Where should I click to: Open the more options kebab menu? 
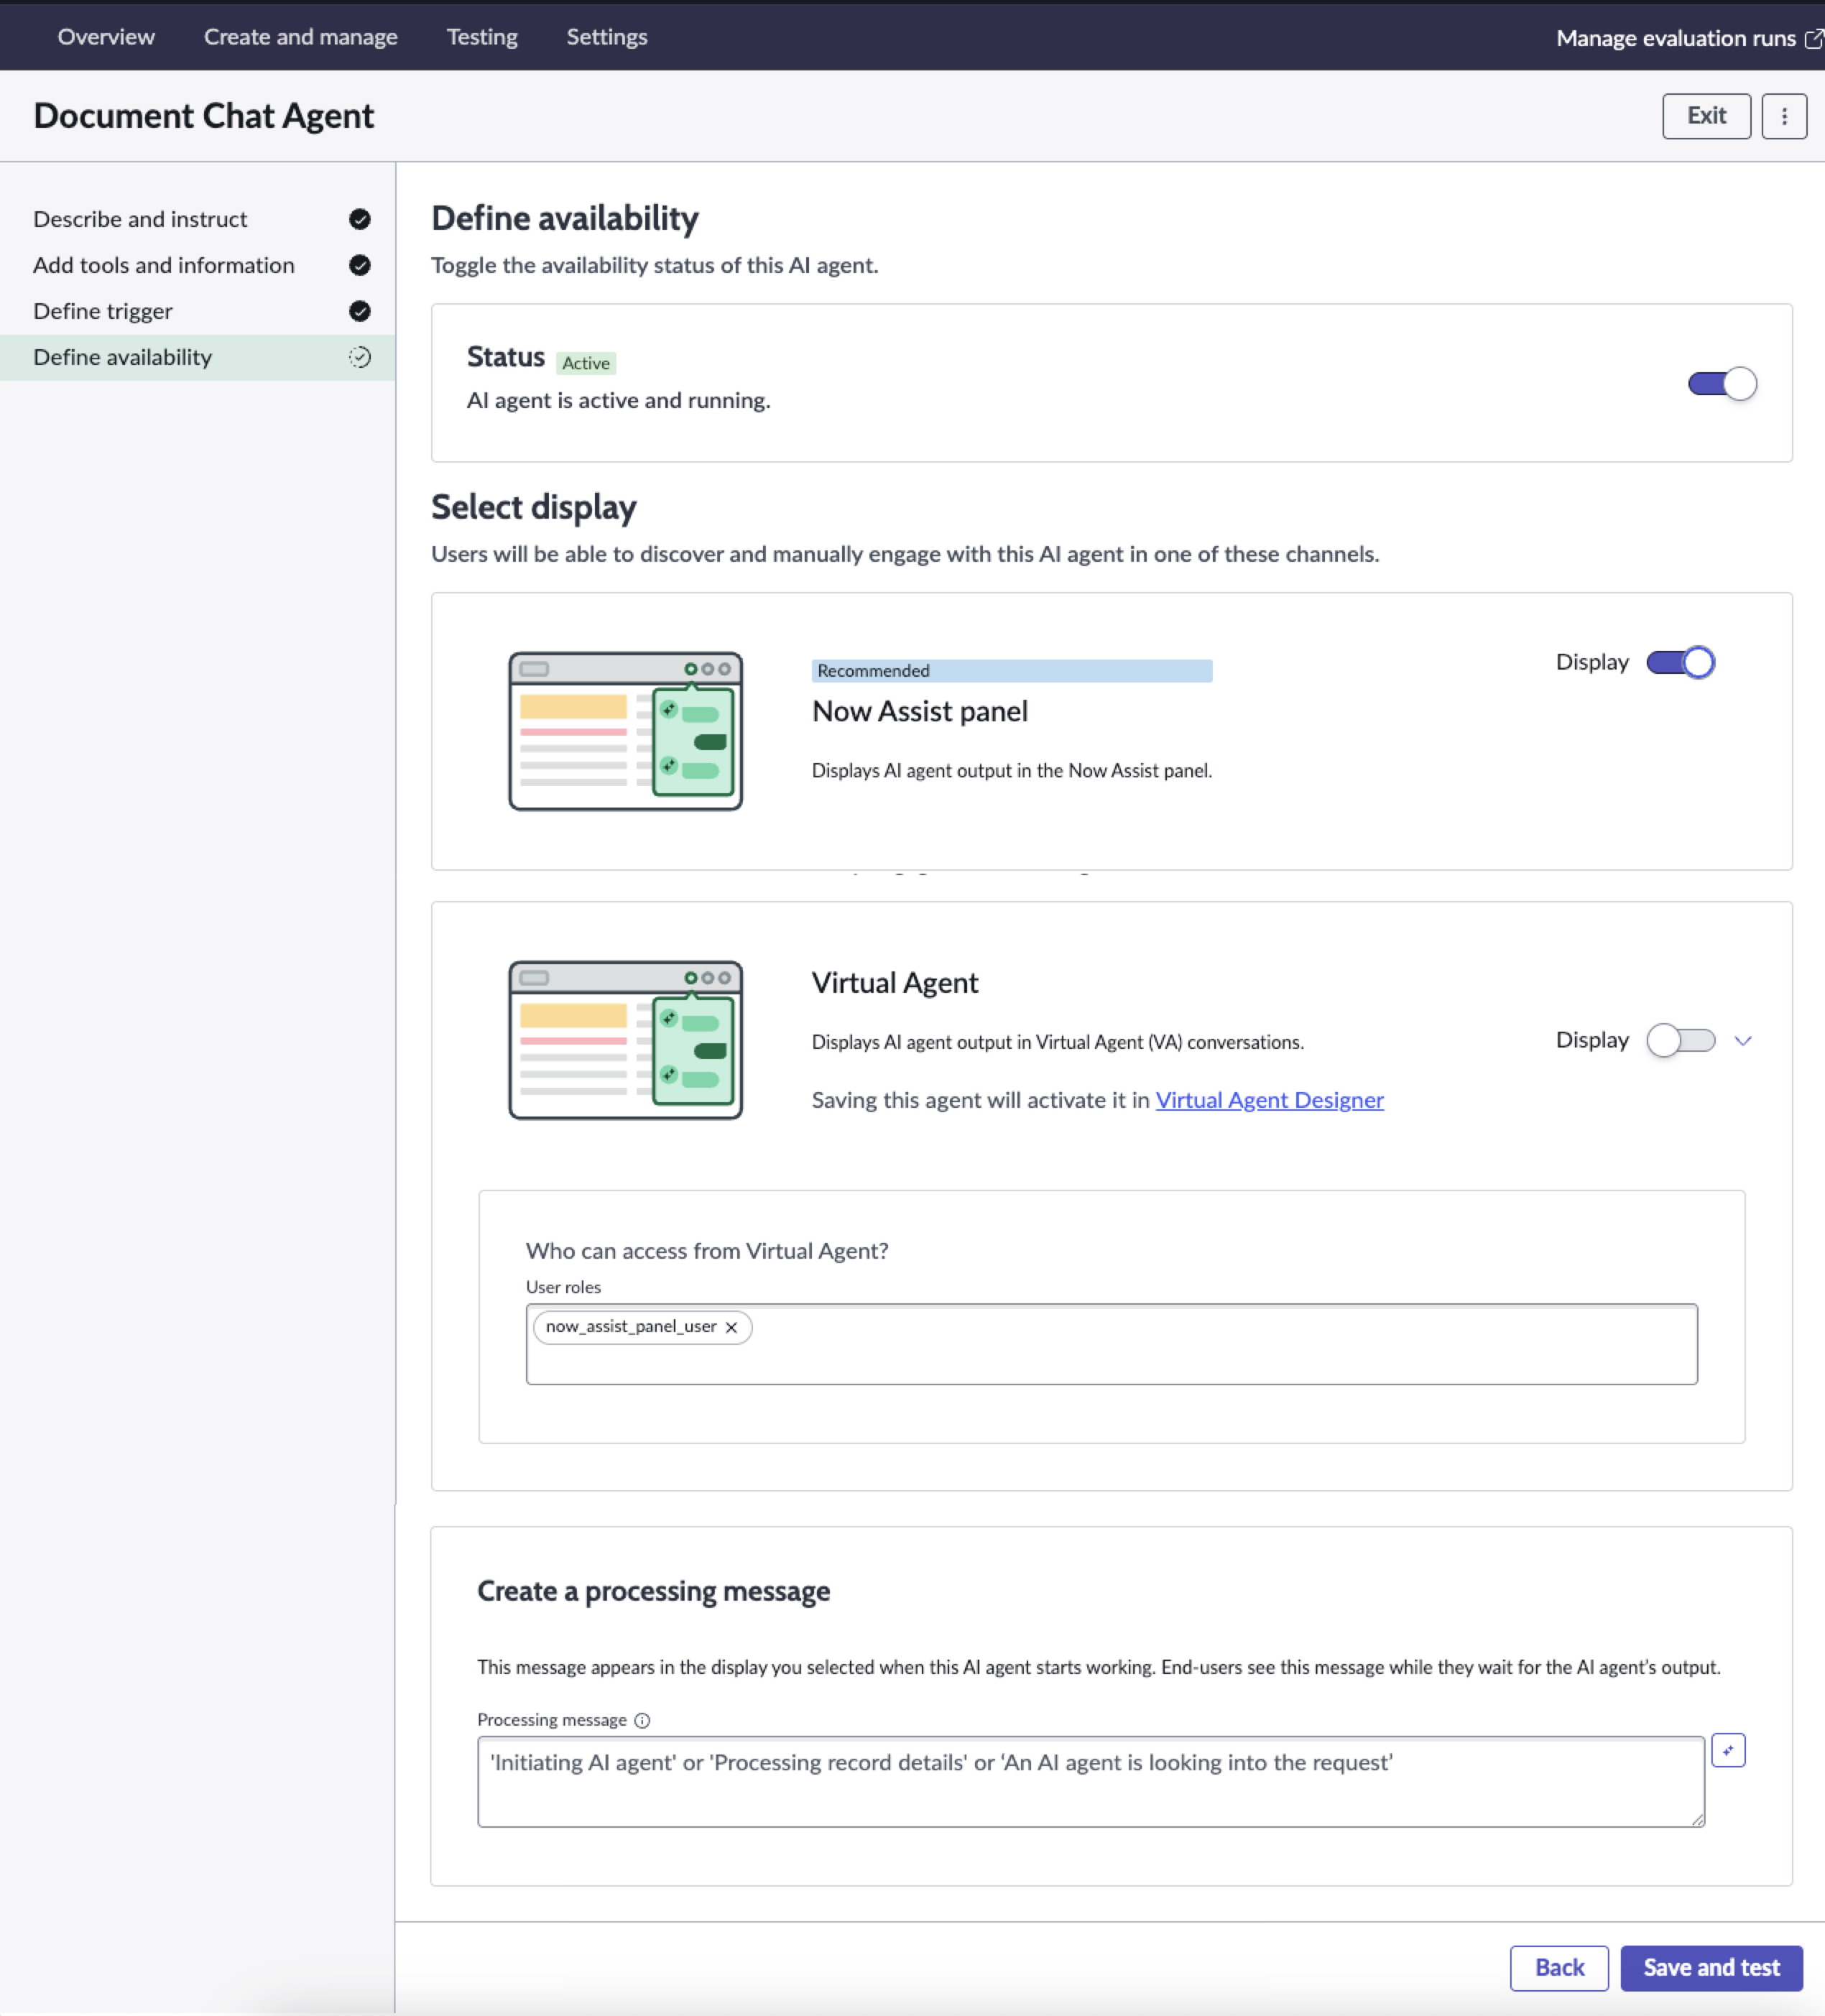pyautogui.click(x=1783, y=116)
